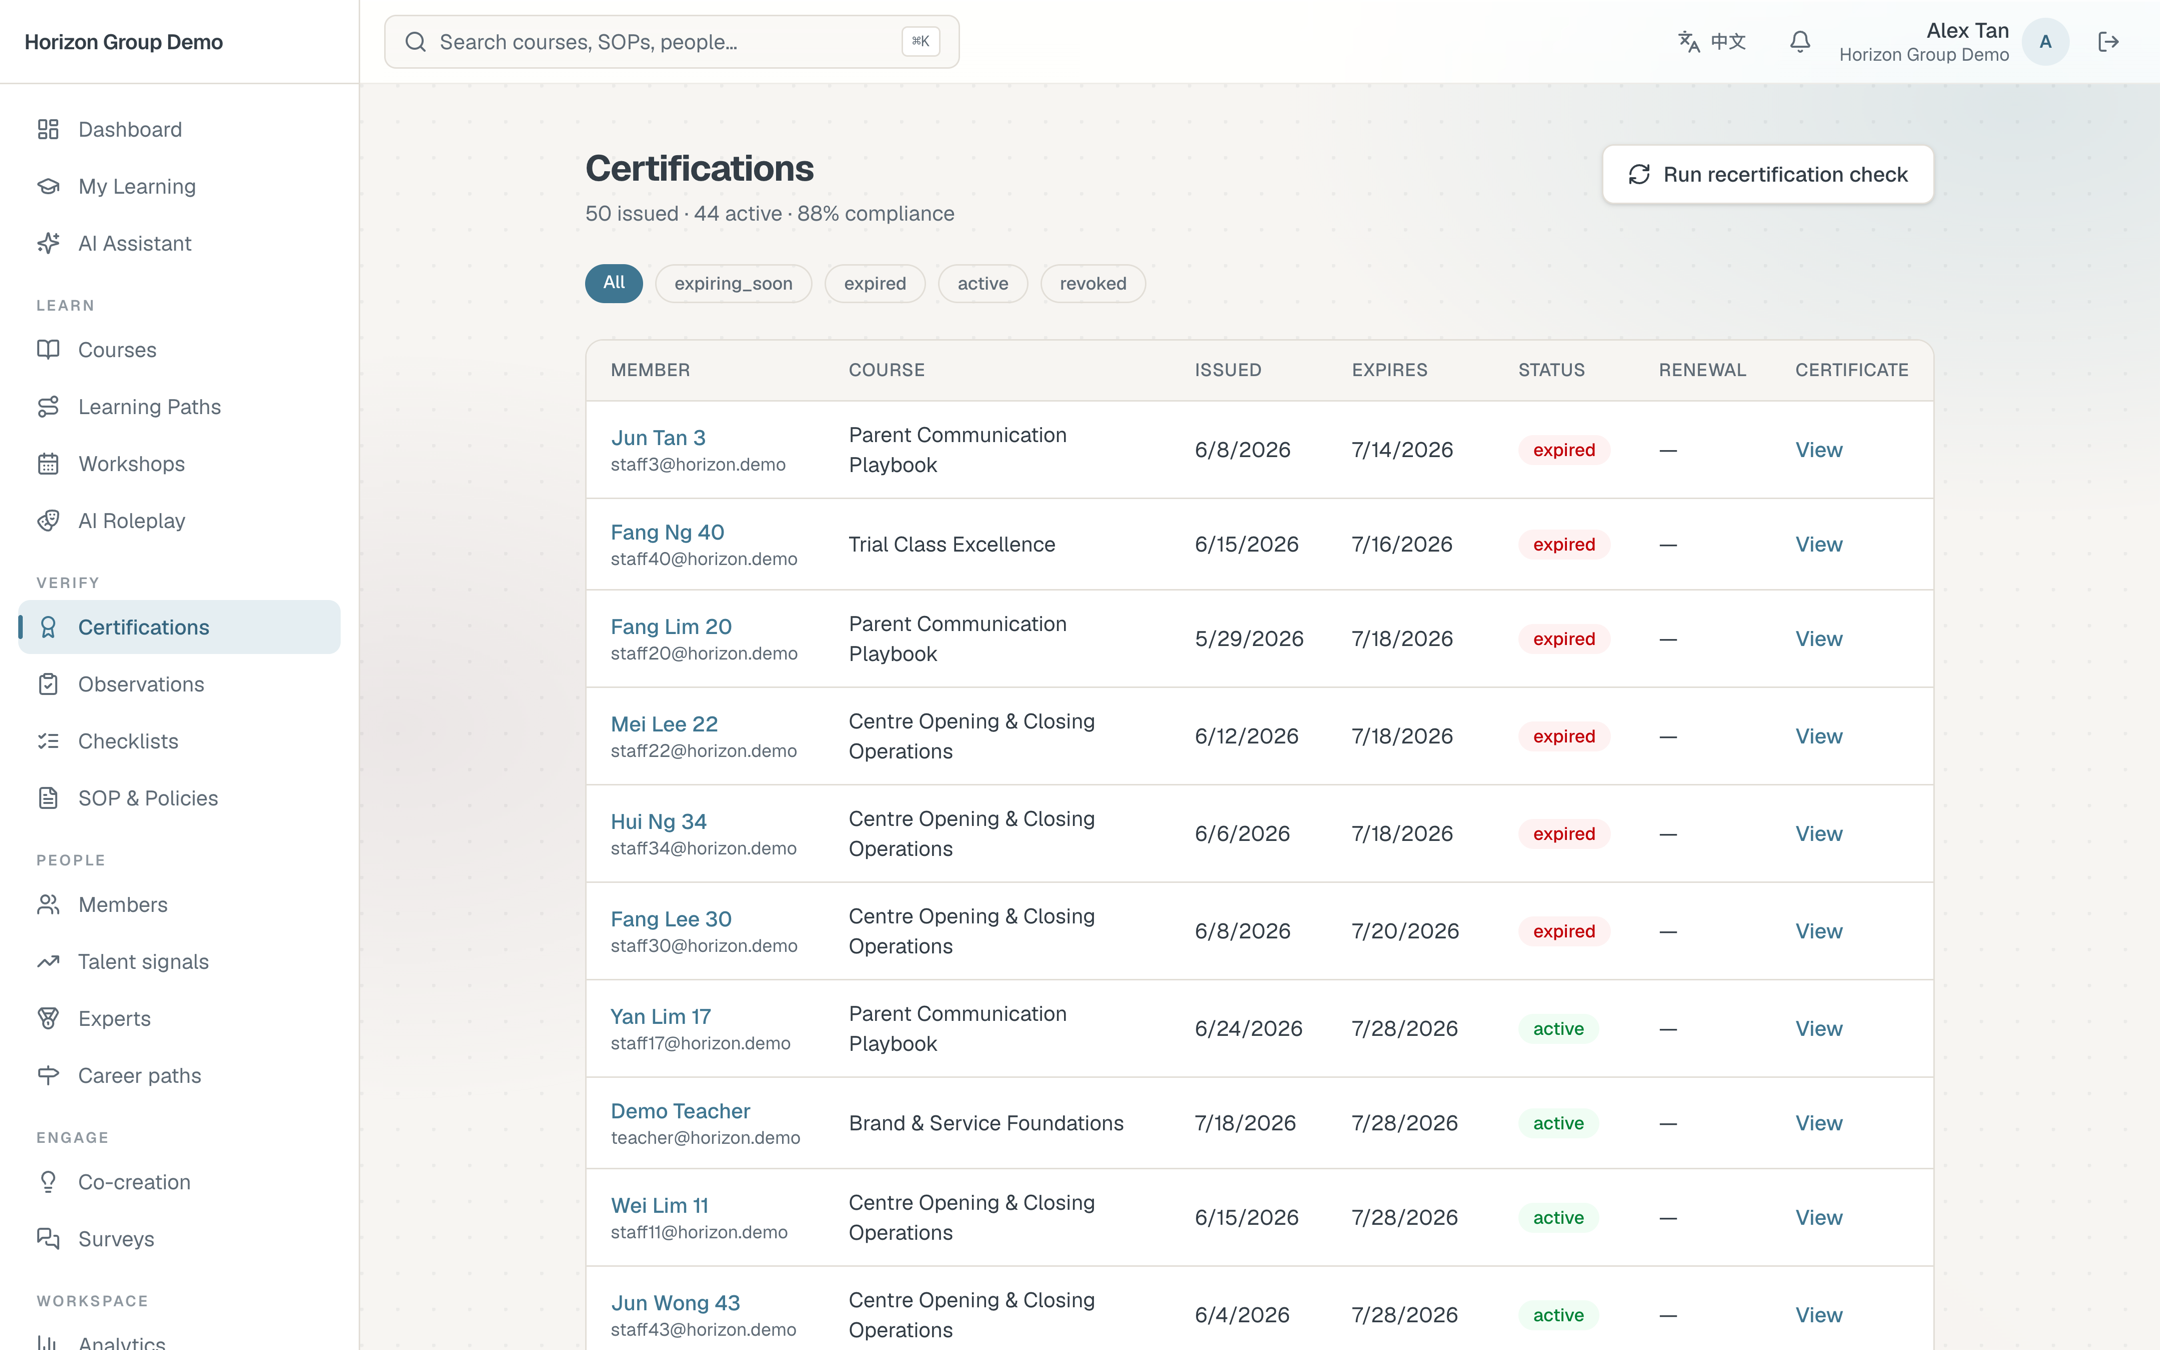This screenshot has height=1350, width=2160.
Task: Open Talent signals in the sidebar
Action: click(179, 961)
